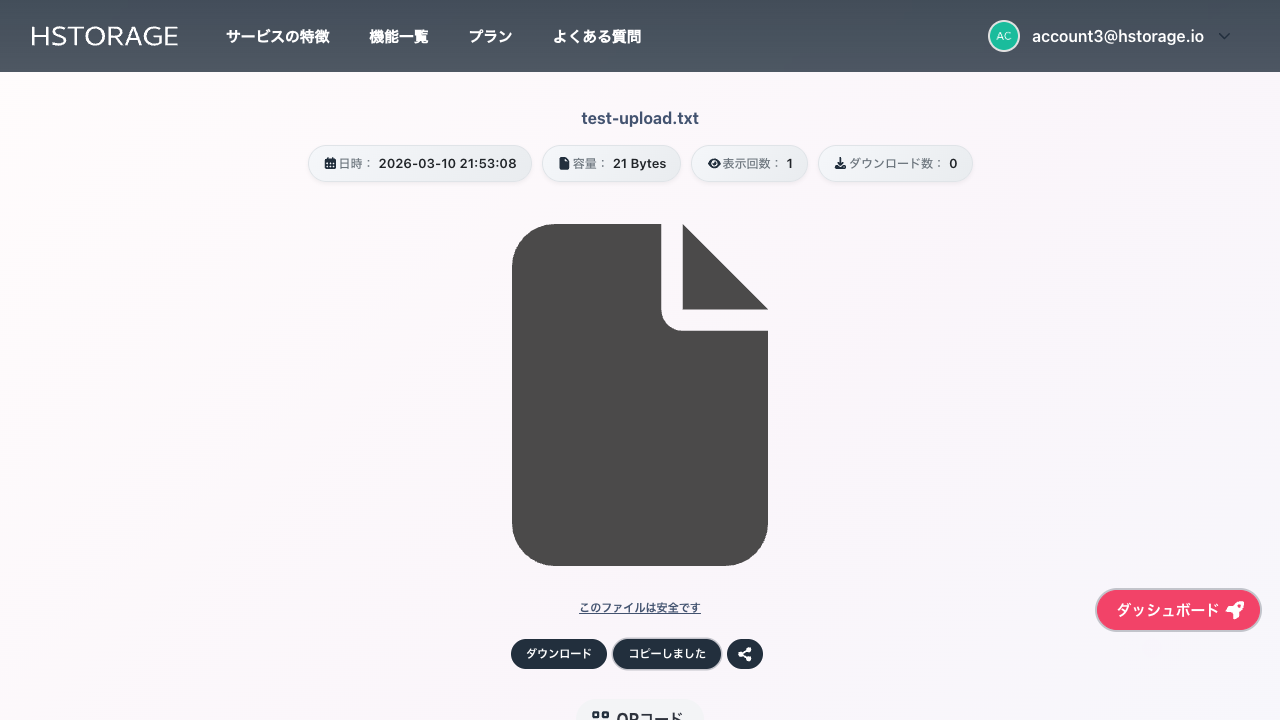Image resolution: width=1280 pixels, height=720 pixels.
Task: Click the download icon beside ダウンロード数
Action: [841, 163]
